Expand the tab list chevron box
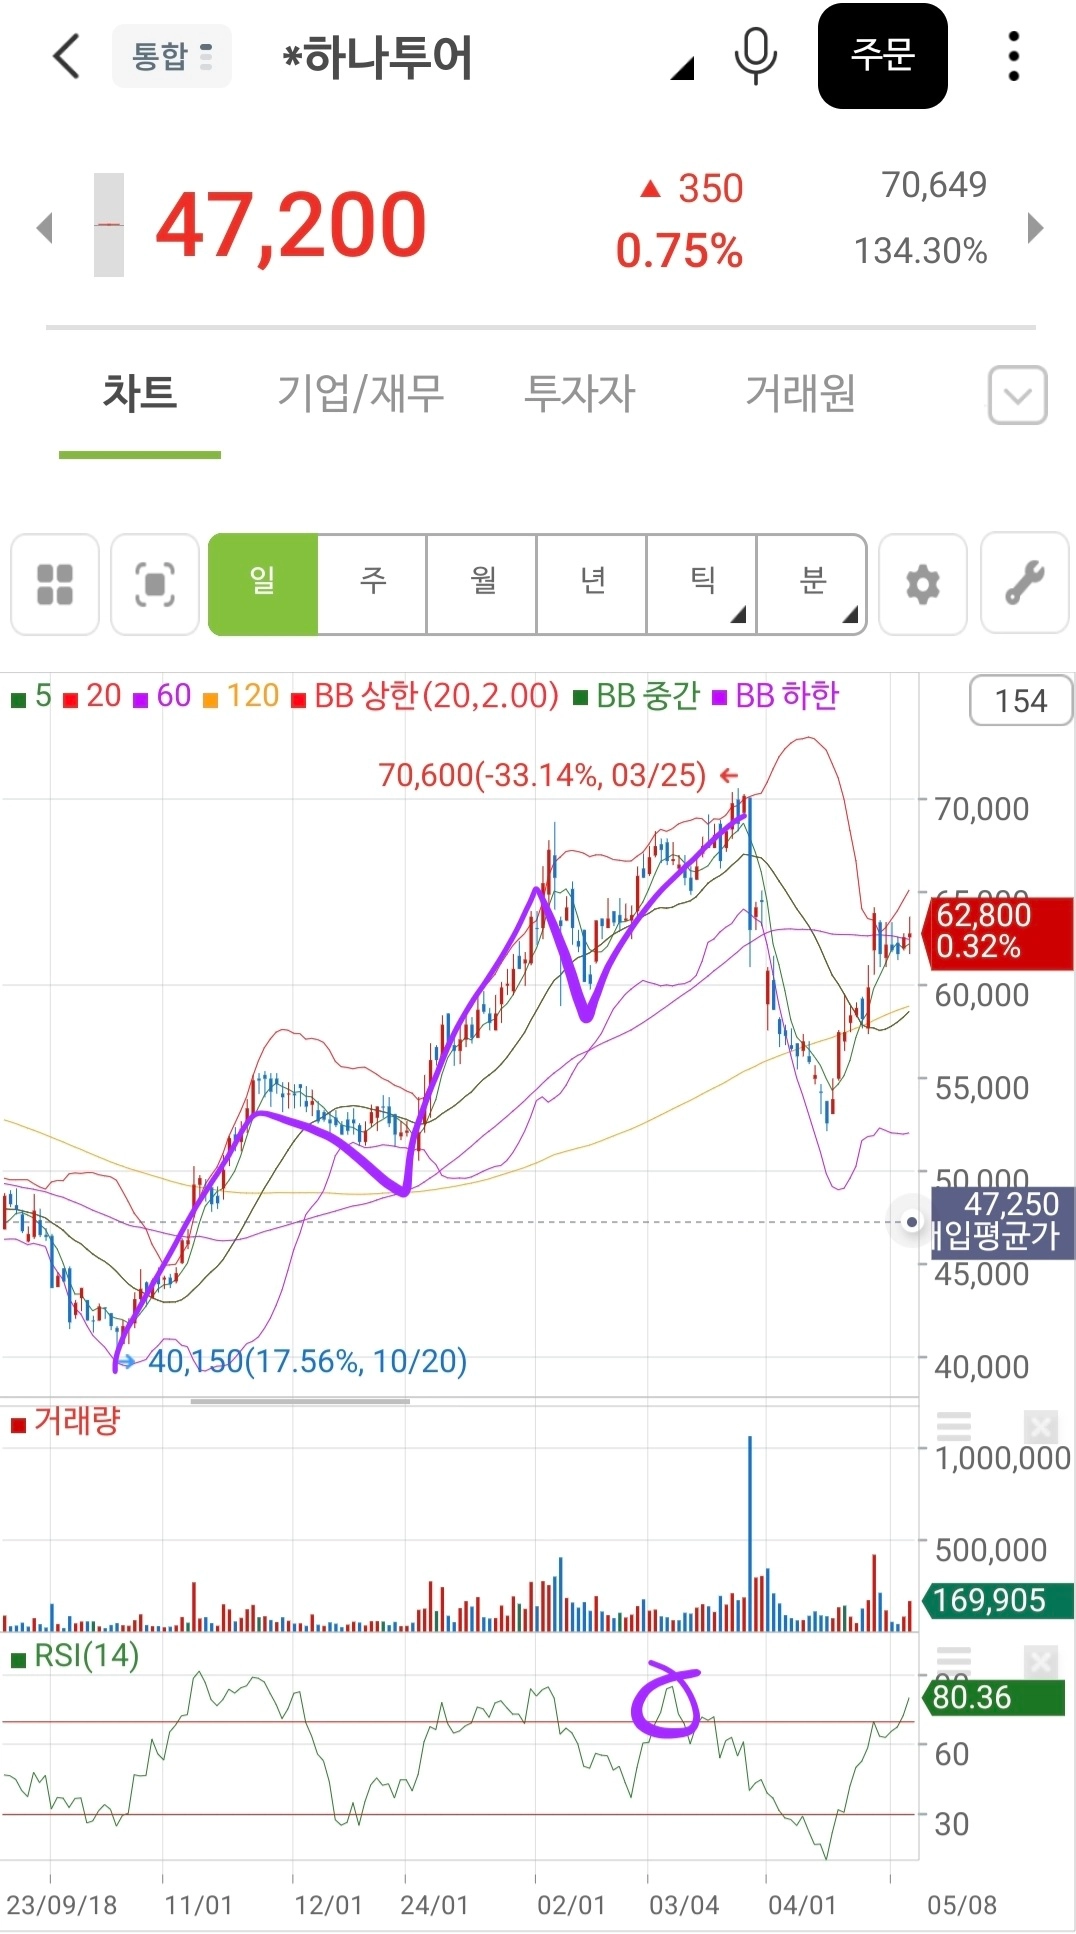This screenshot has height=1934, width=1076. [x=1018, y=395]
